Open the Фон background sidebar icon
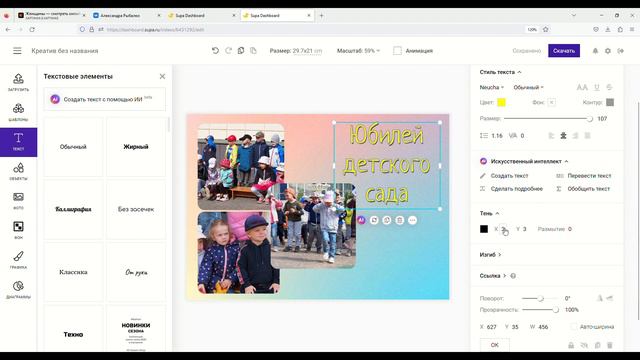640x360 pixels. [18, 230]
